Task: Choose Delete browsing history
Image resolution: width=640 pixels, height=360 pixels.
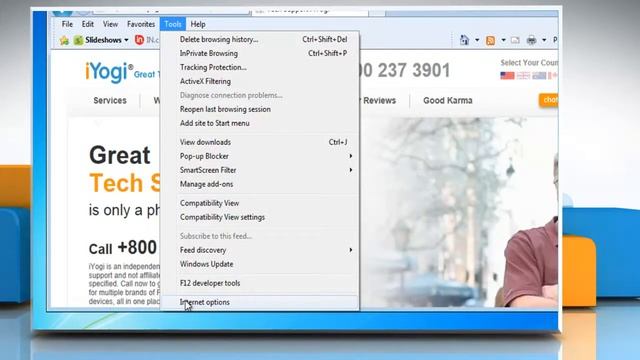Action: (260, 39)
